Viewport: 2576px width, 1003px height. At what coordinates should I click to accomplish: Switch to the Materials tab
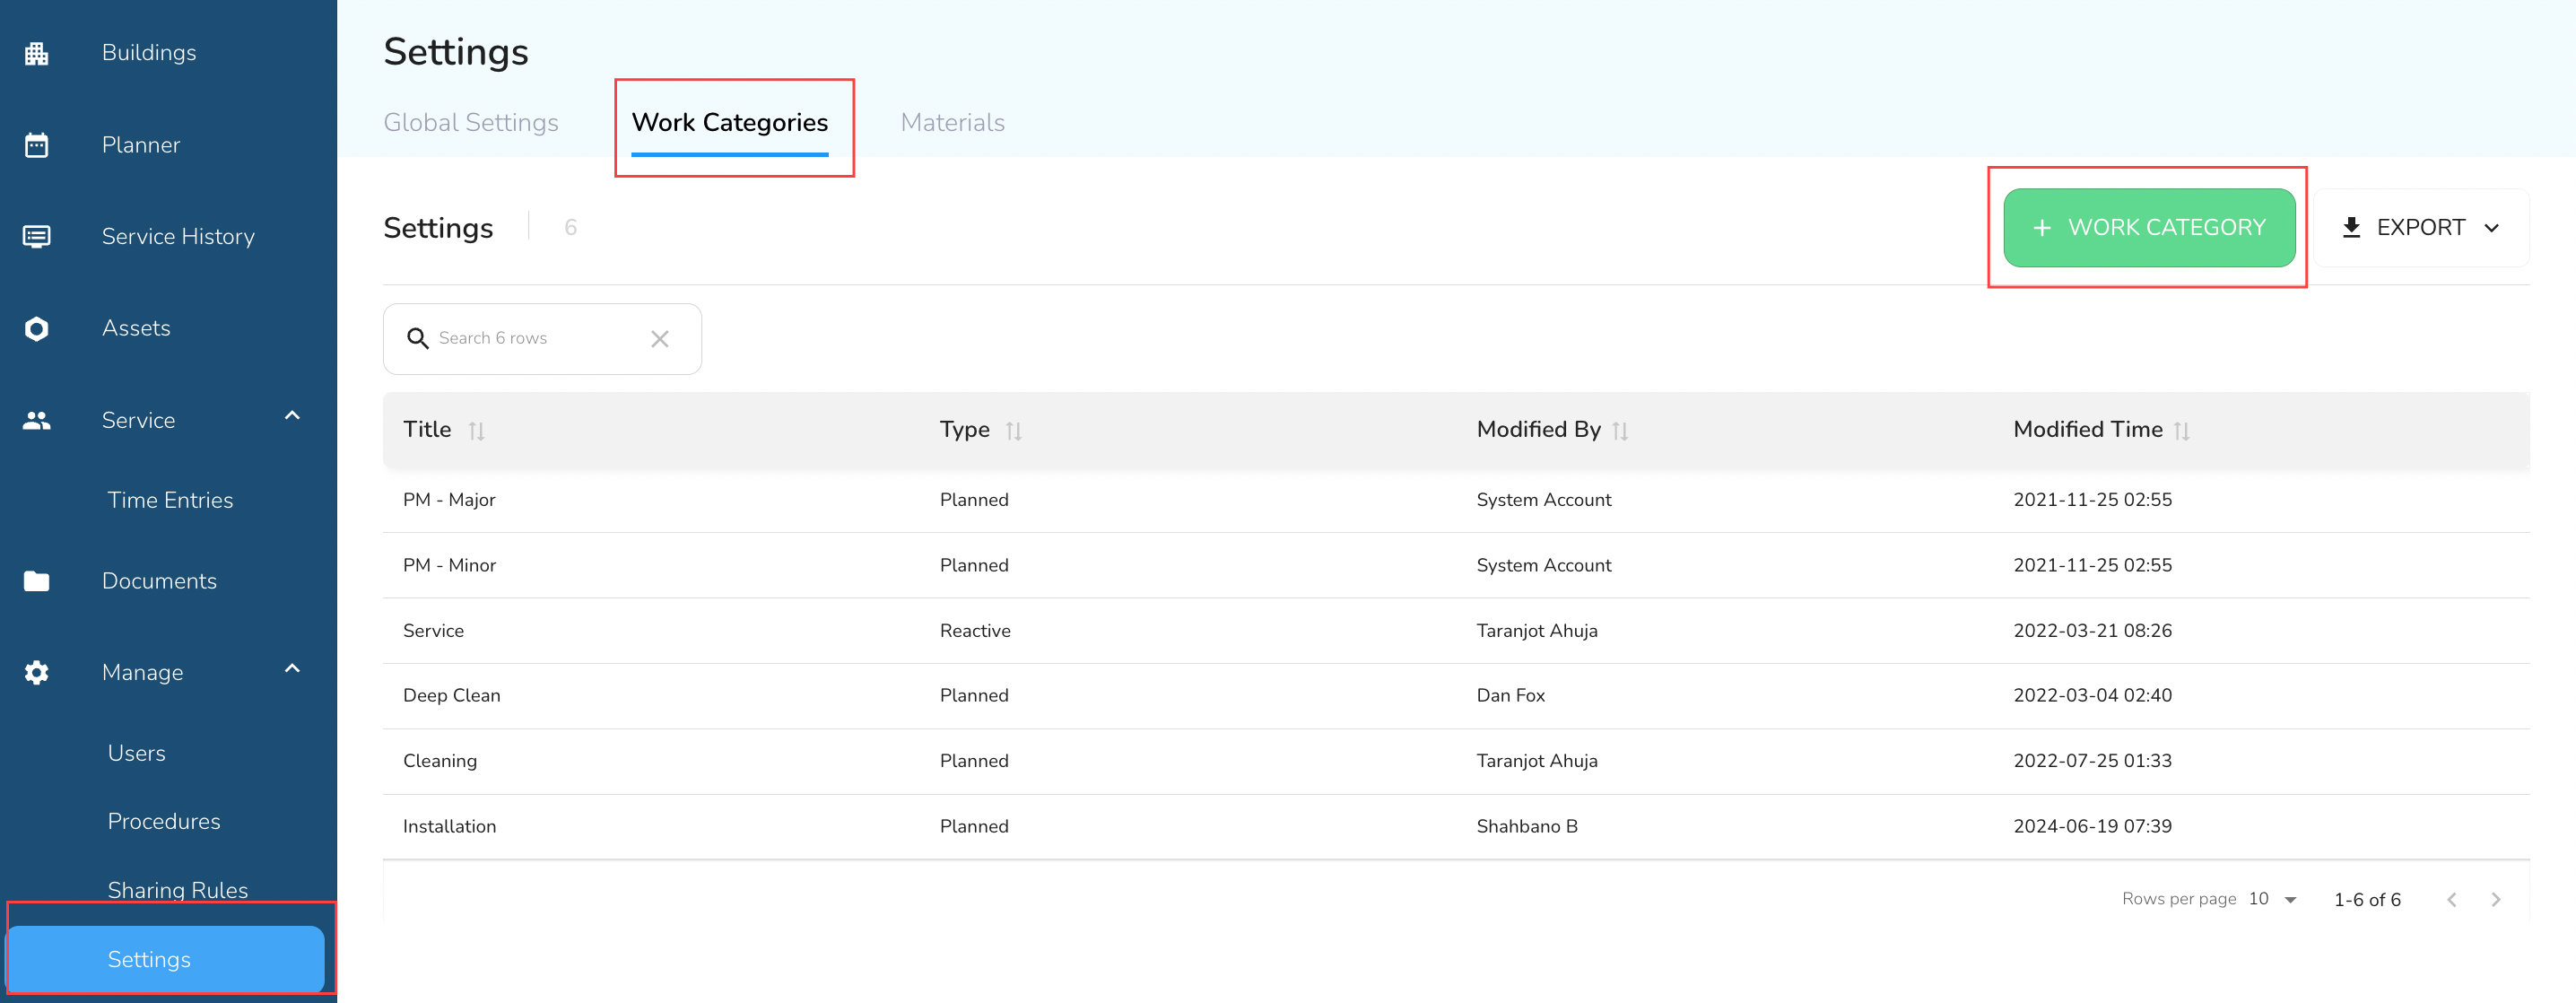[x=953, y=123]
